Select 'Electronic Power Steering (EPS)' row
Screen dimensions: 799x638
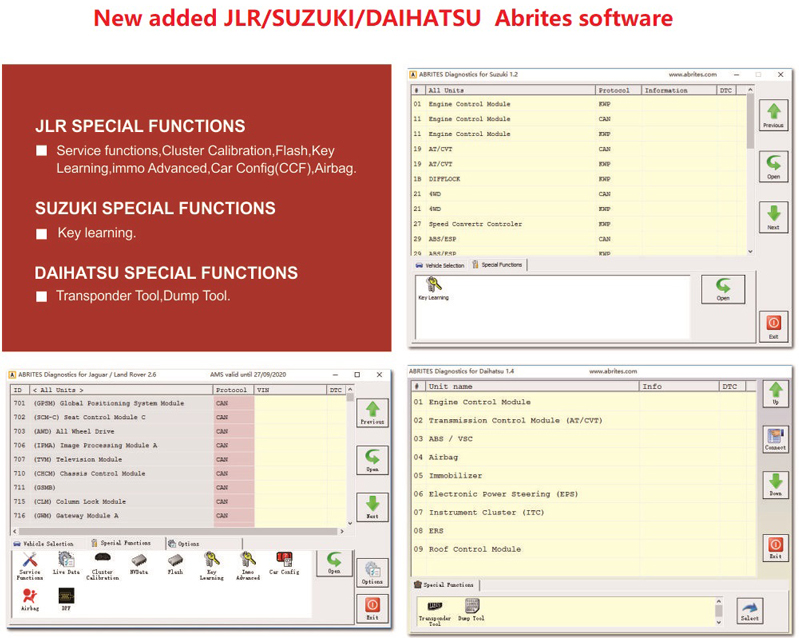[x=584, y=494]
